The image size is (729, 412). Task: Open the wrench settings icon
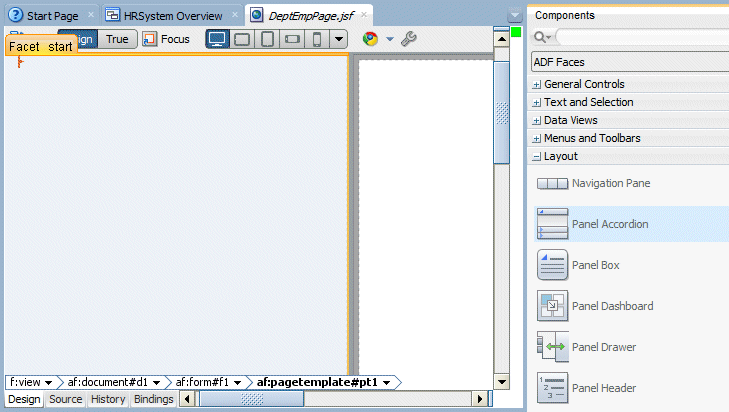(x=409, y=39)
